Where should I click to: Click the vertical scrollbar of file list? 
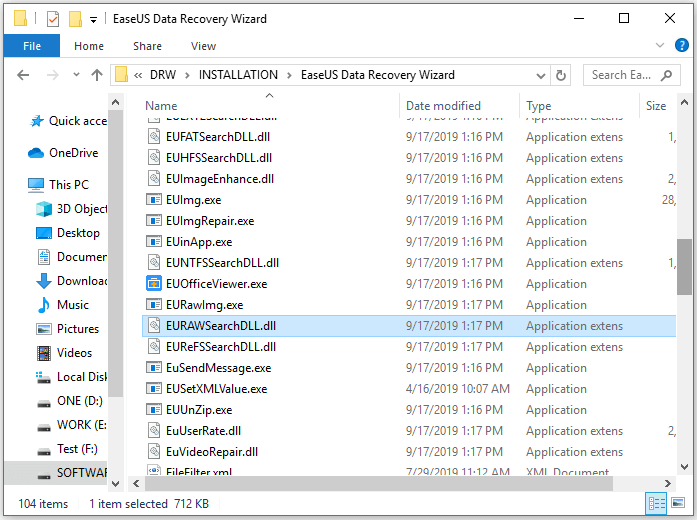684,265
